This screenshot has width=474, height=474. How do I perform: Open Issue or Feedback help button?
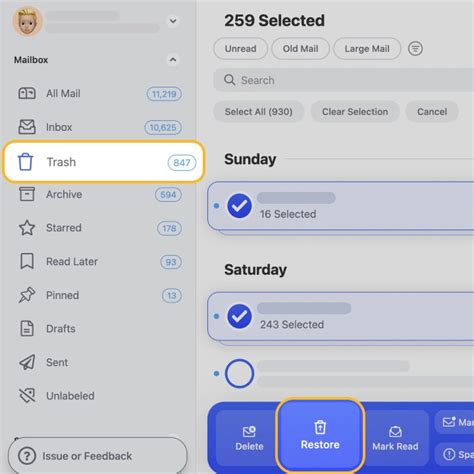click(x=97, y=456)
